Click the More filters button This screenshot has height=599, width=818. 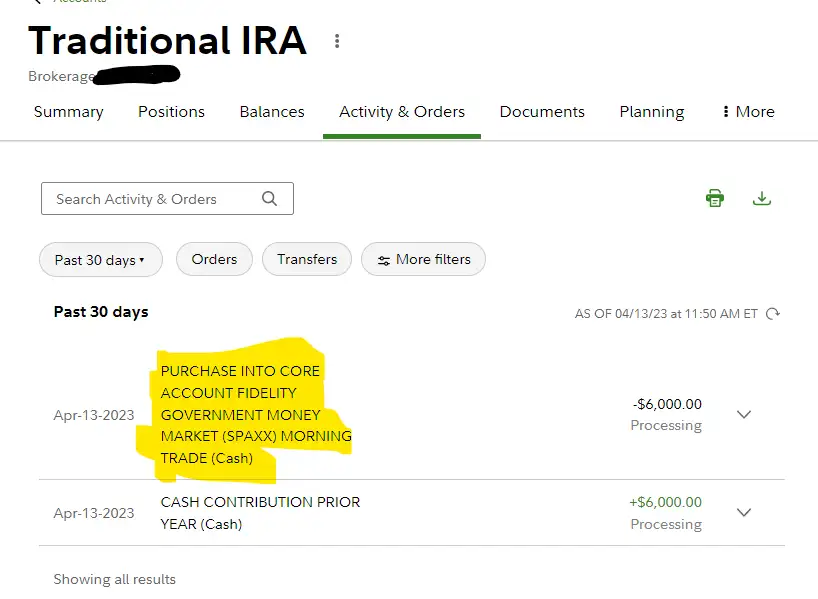(x=423, y=259)
